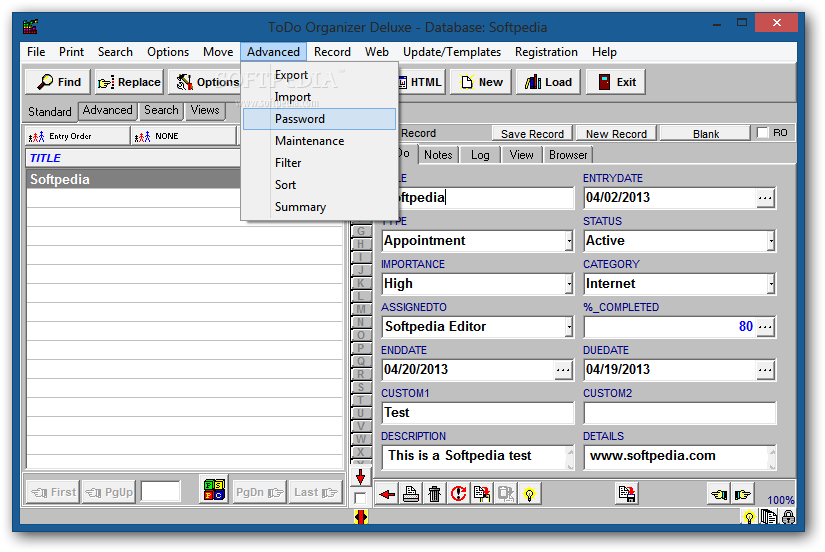Click the colored FSFC blocks icon
The width and height of the screenshot is (825, 552).
(x=214, y=489)
